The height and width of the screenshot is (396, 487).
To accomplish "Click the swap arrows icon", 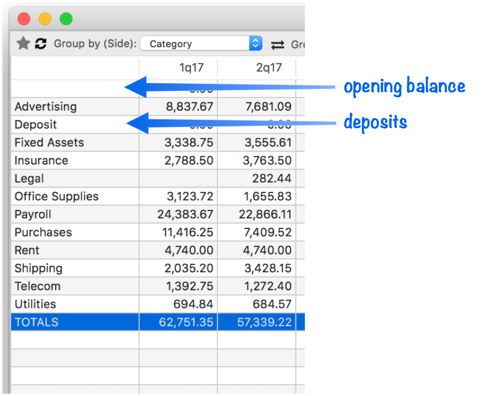I will pos(277,44).
